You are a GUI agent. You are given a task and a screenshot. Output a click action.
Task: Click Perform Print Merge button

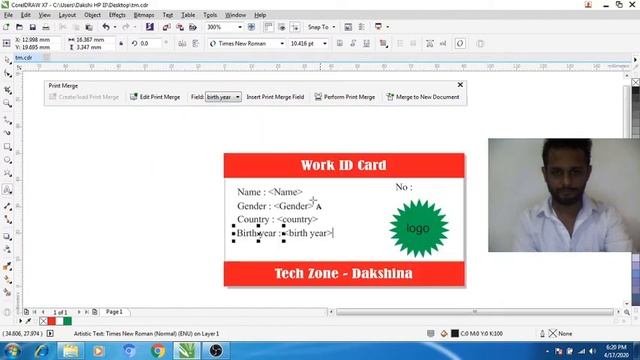pos(344,97)
